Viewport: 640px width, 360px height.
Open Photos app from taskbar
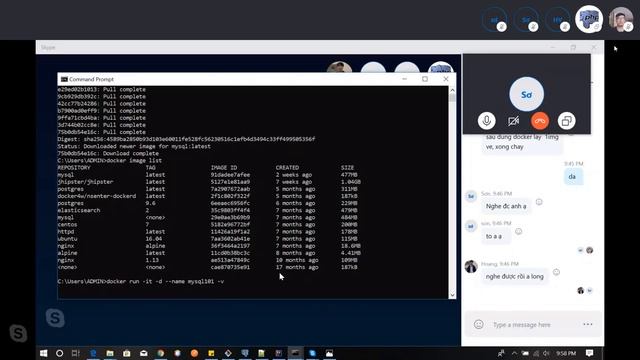[329, 353]
